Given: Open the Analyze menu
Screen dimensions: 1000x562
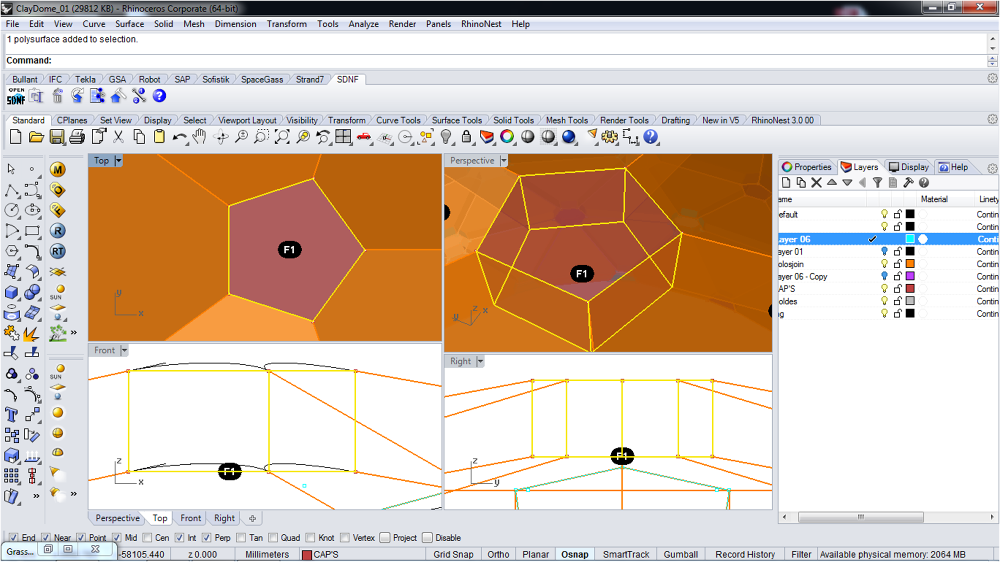Looking at the screenshot, I should 363,24.
